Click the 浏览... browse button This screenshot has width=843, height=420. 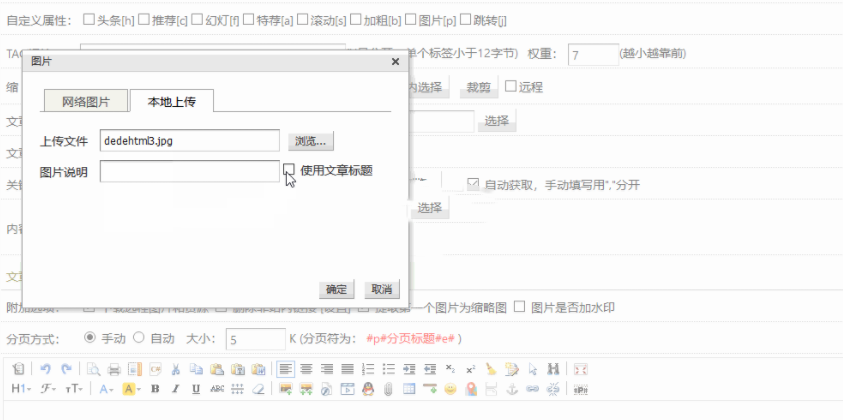[x=310, y=141]
